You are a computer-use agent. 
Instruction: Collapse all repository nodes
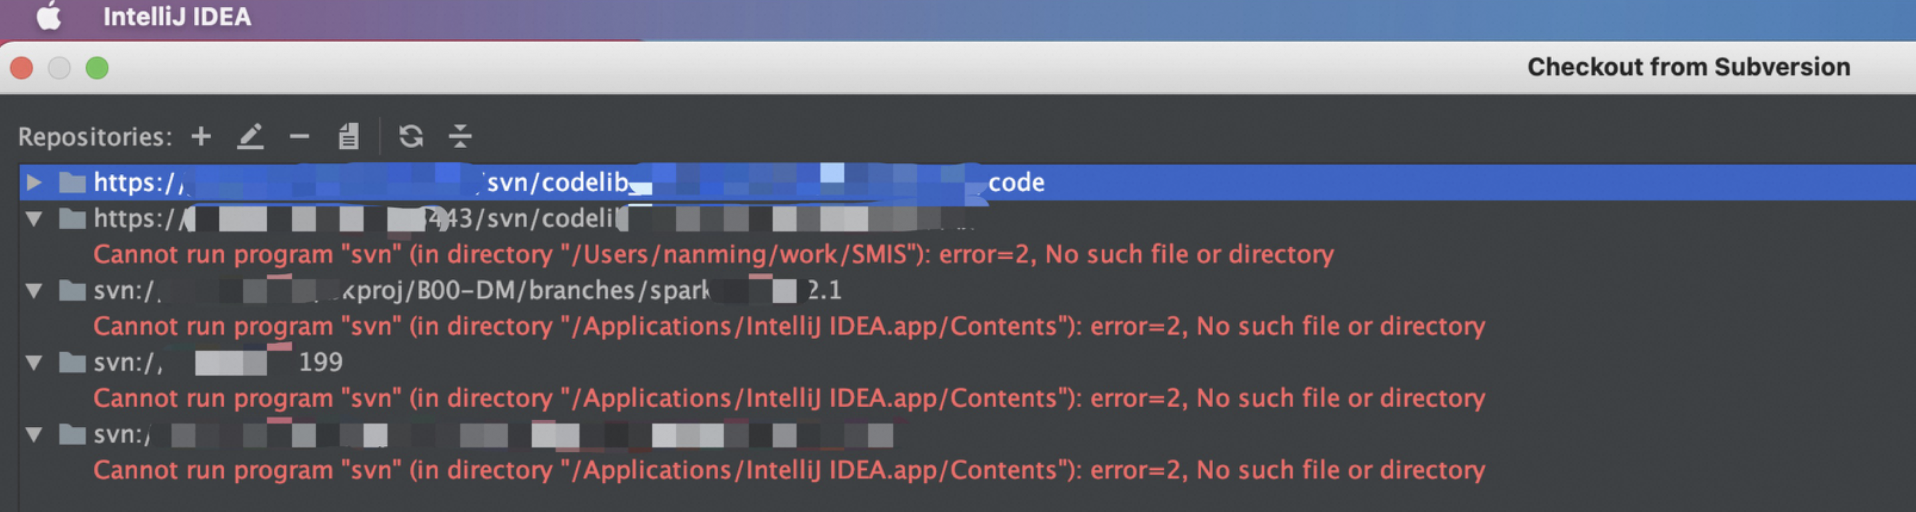coord(460,136)
